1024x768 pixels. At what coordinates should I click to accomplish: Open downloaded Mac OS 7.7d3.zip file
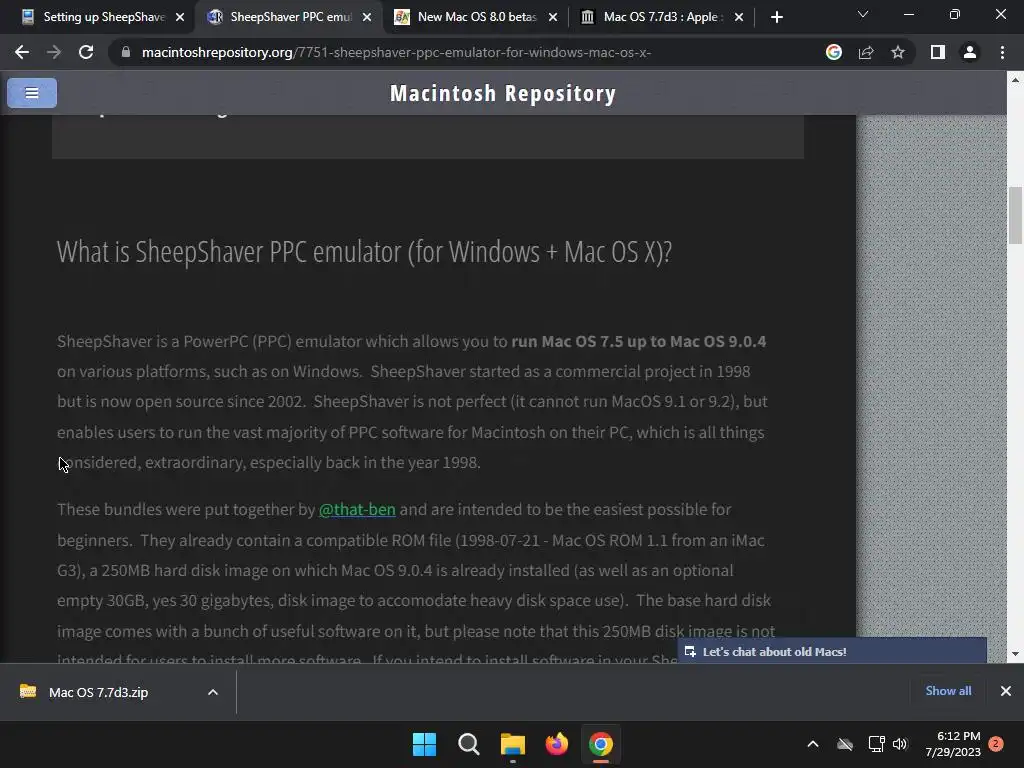coord(98,692)
